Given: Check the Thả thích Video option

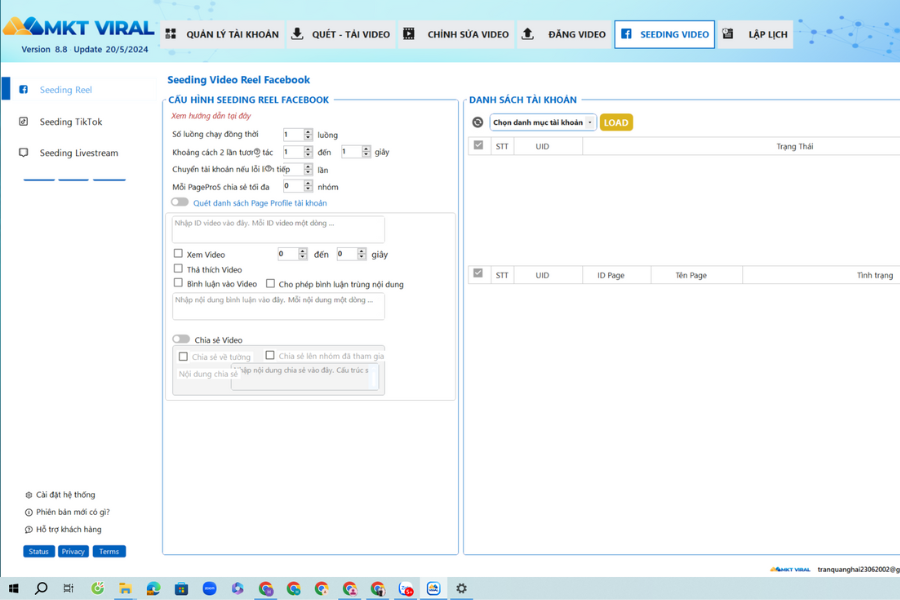Looking at the screenshot, I should (179, 269).
